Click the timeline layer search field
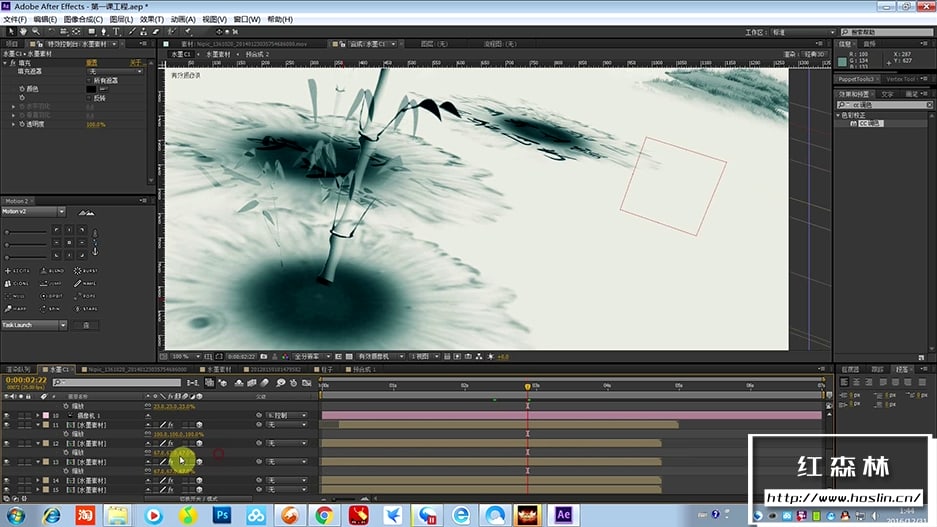Viewport: 937px width, 527px height. click(117, 382)
